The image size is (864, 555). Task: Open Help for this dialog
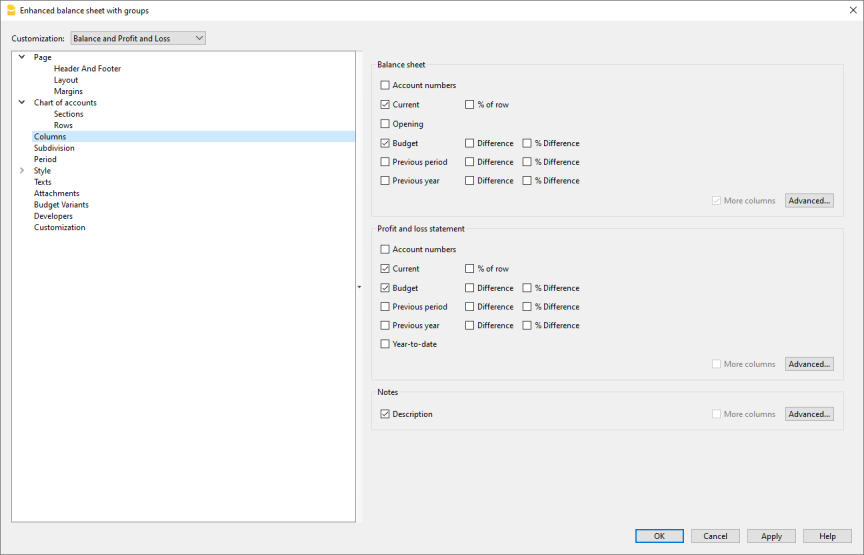(827, 536)
